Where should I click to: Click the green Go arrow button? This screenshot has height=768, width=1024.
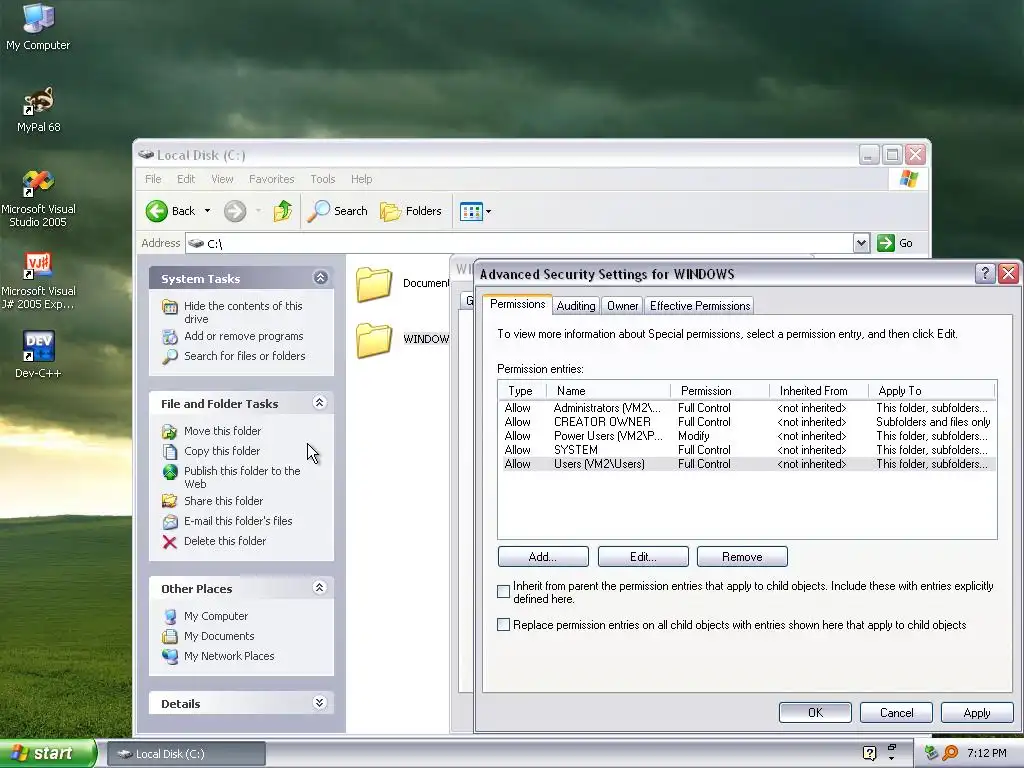(886, 243)
